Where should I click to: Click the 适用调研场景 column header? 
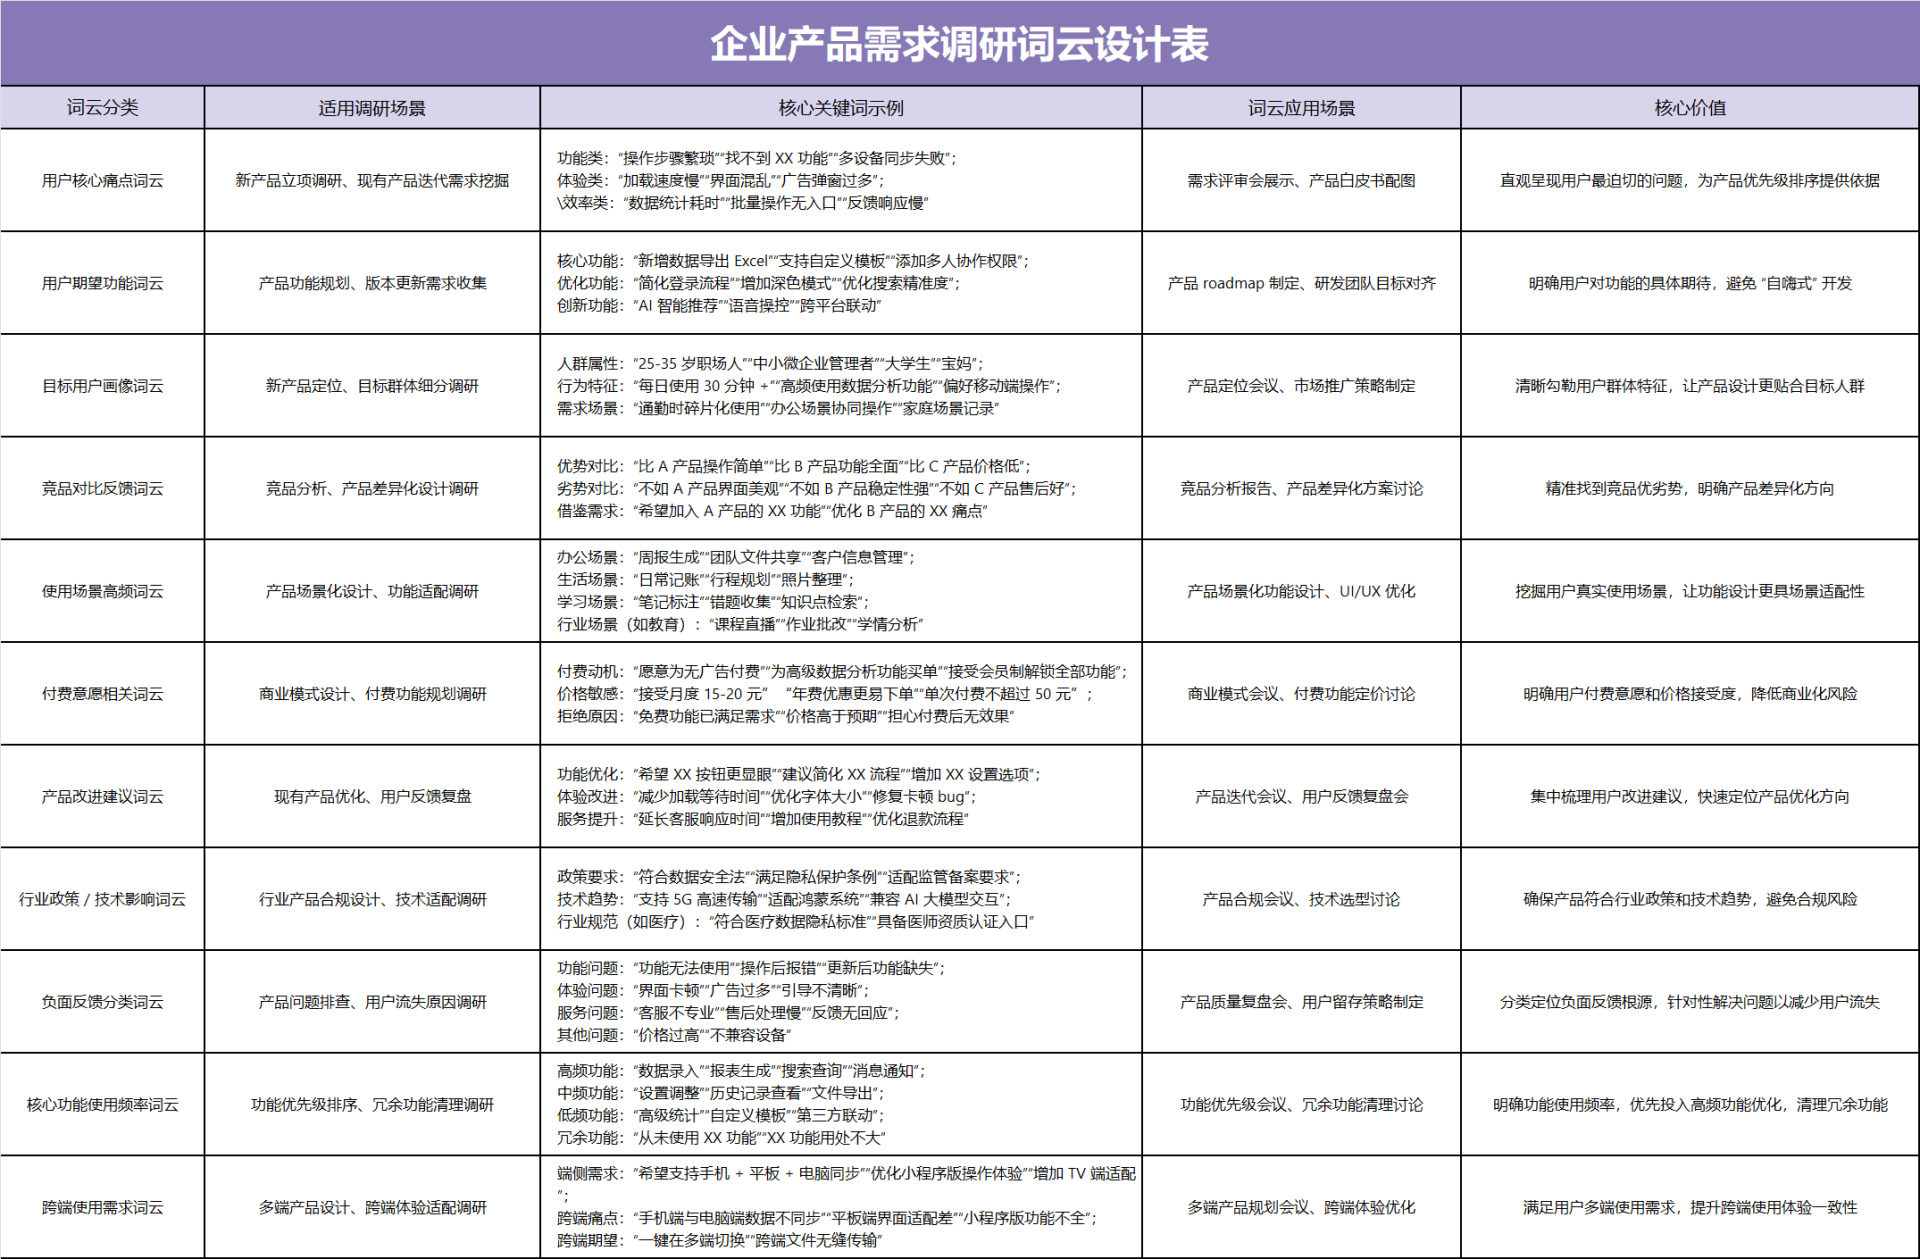[371, 107]
